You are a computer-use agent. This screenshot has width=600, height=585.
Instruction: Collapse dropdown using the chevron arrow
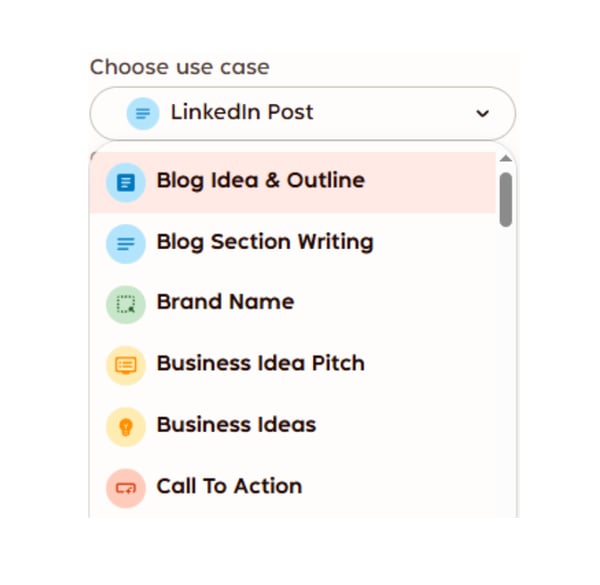point(483,113)
